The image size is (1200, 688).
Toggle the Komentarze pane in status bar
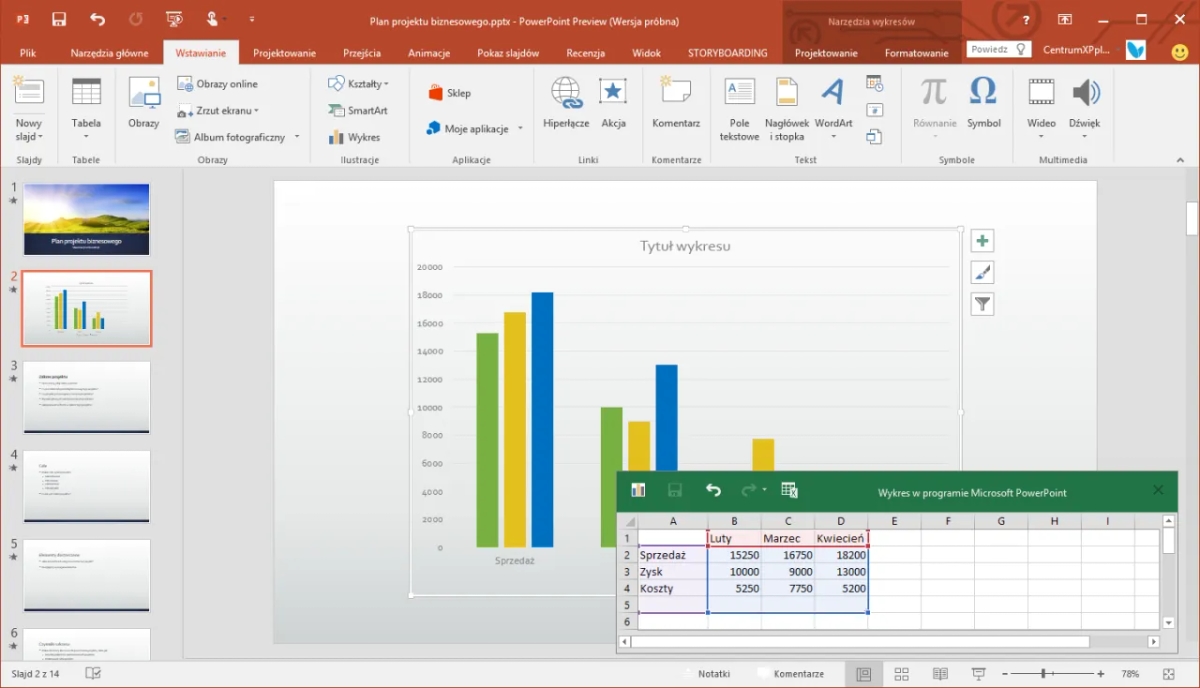[x=790, y=674]
